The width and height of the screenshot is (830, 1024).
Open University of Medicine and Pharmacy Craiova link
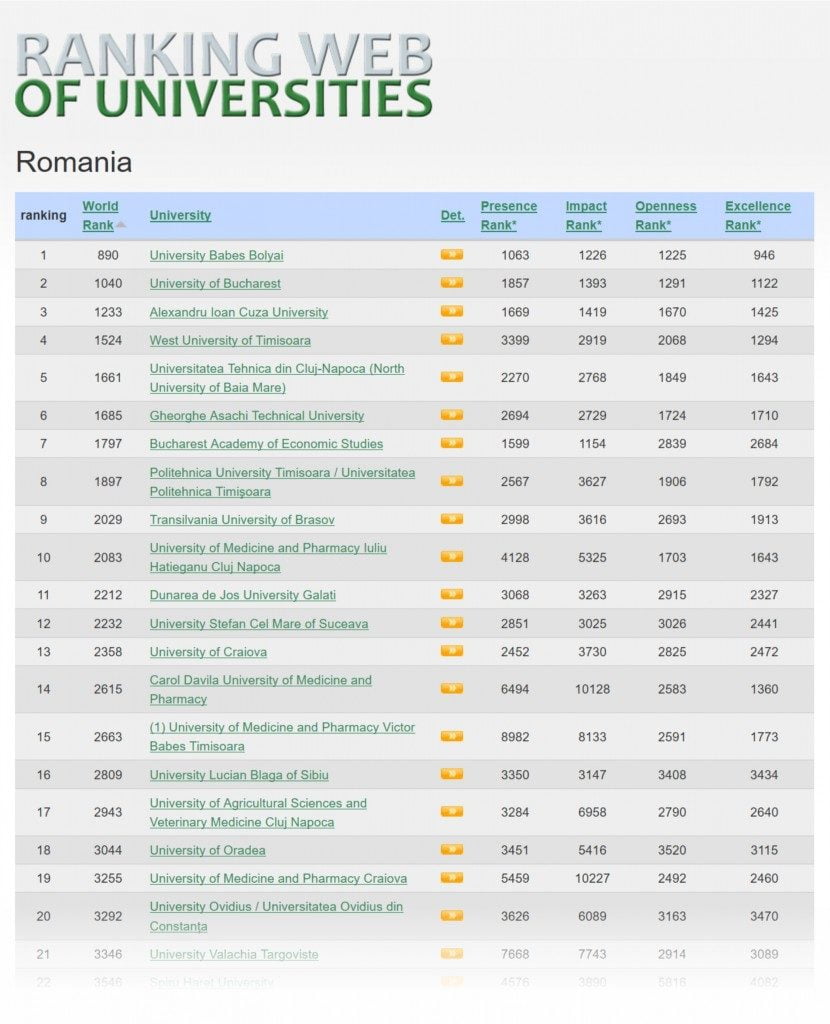point(278,878)
